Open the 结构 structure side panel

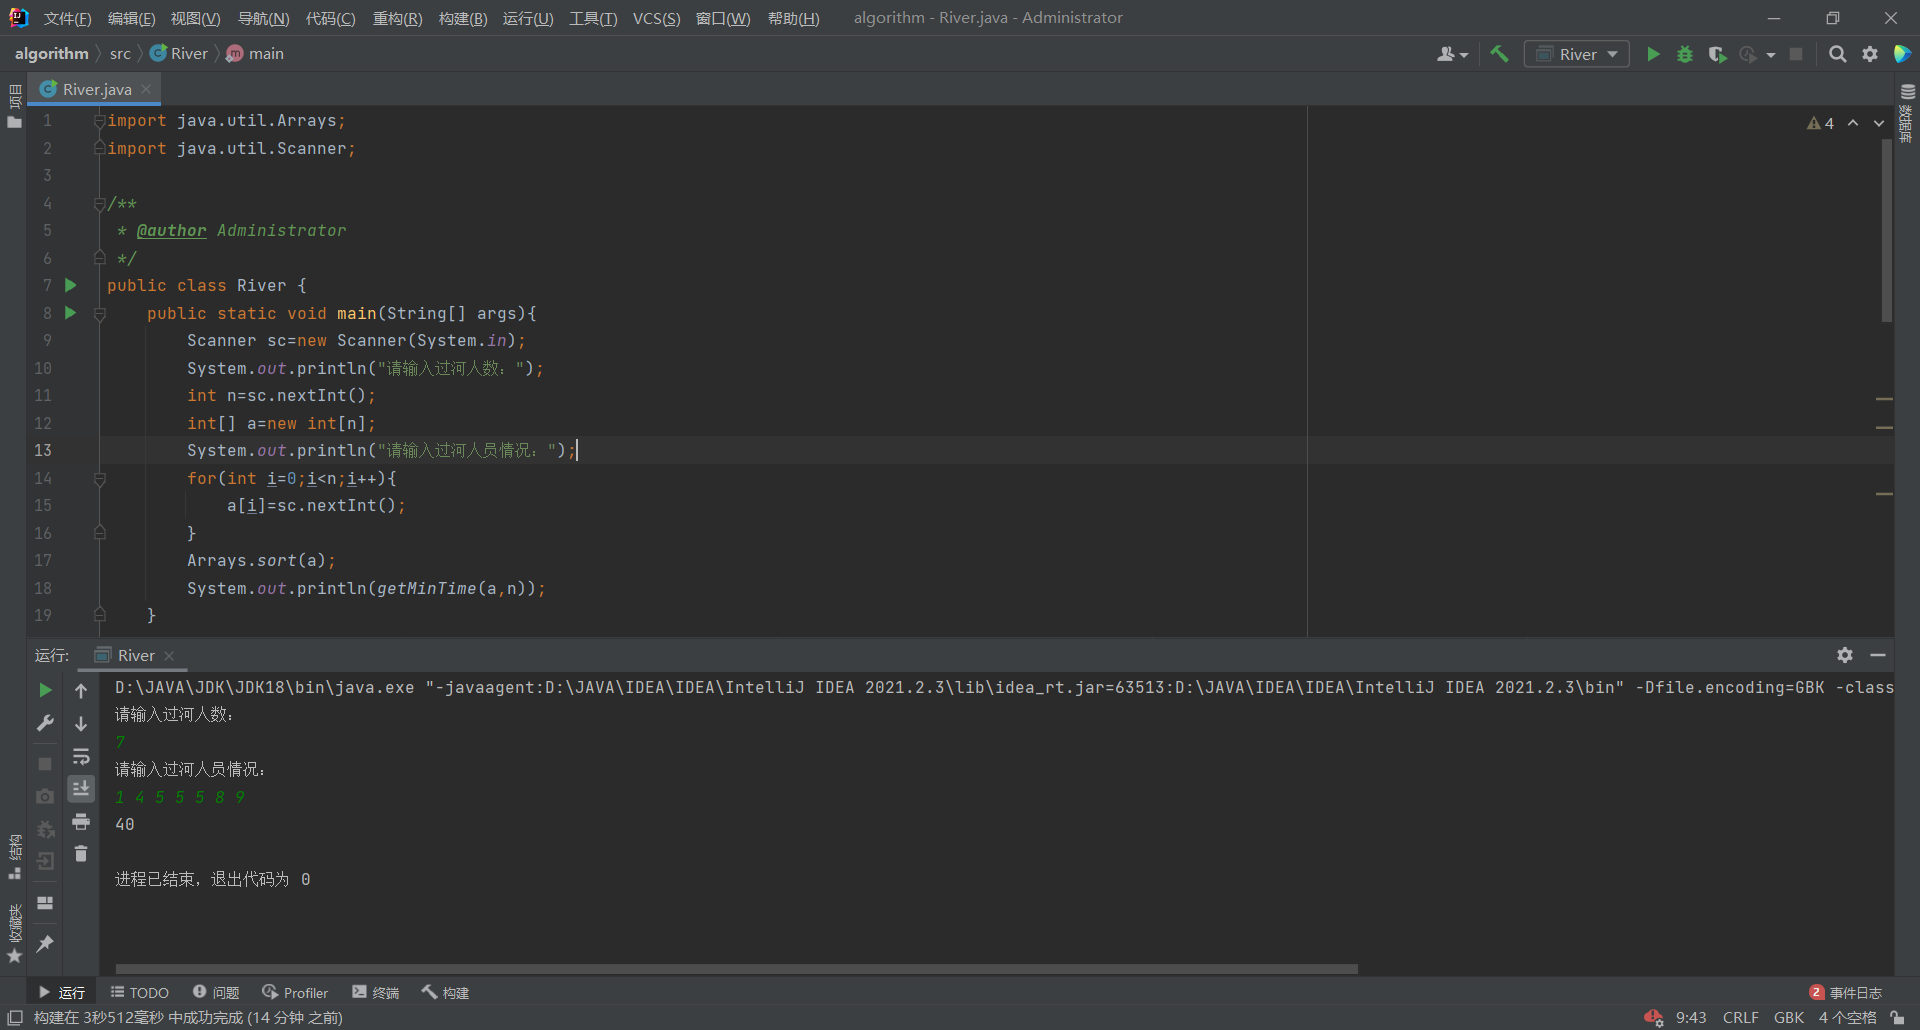tap(15, 856)
